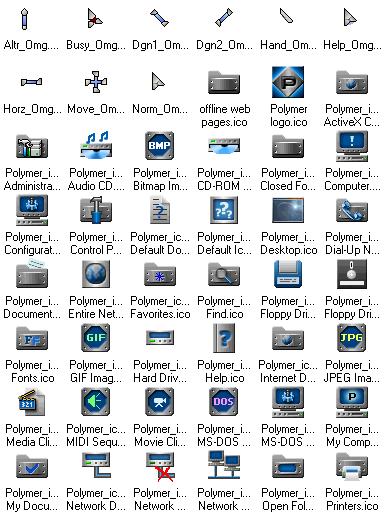Click the Dgn2_Om diagonal cursor icon

[x=224, y=18]
